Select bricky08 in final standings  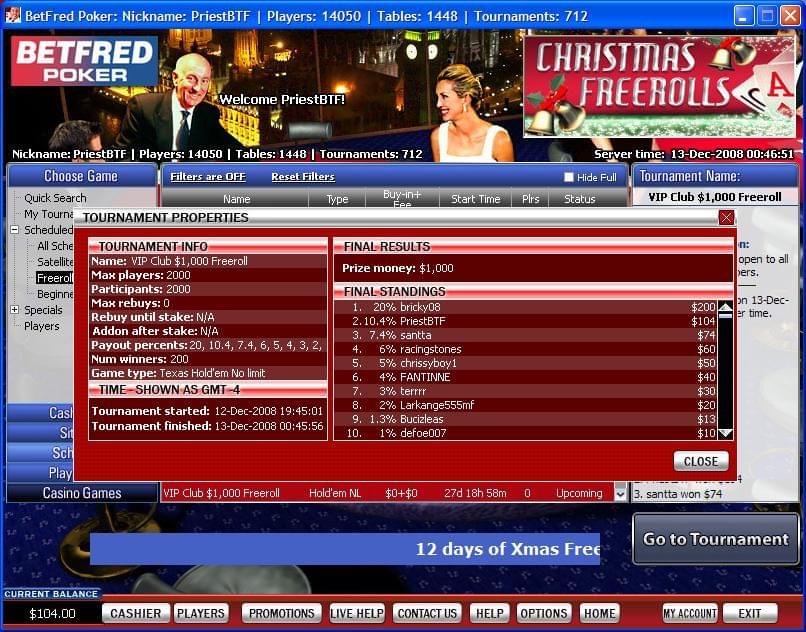pos(525,307)
